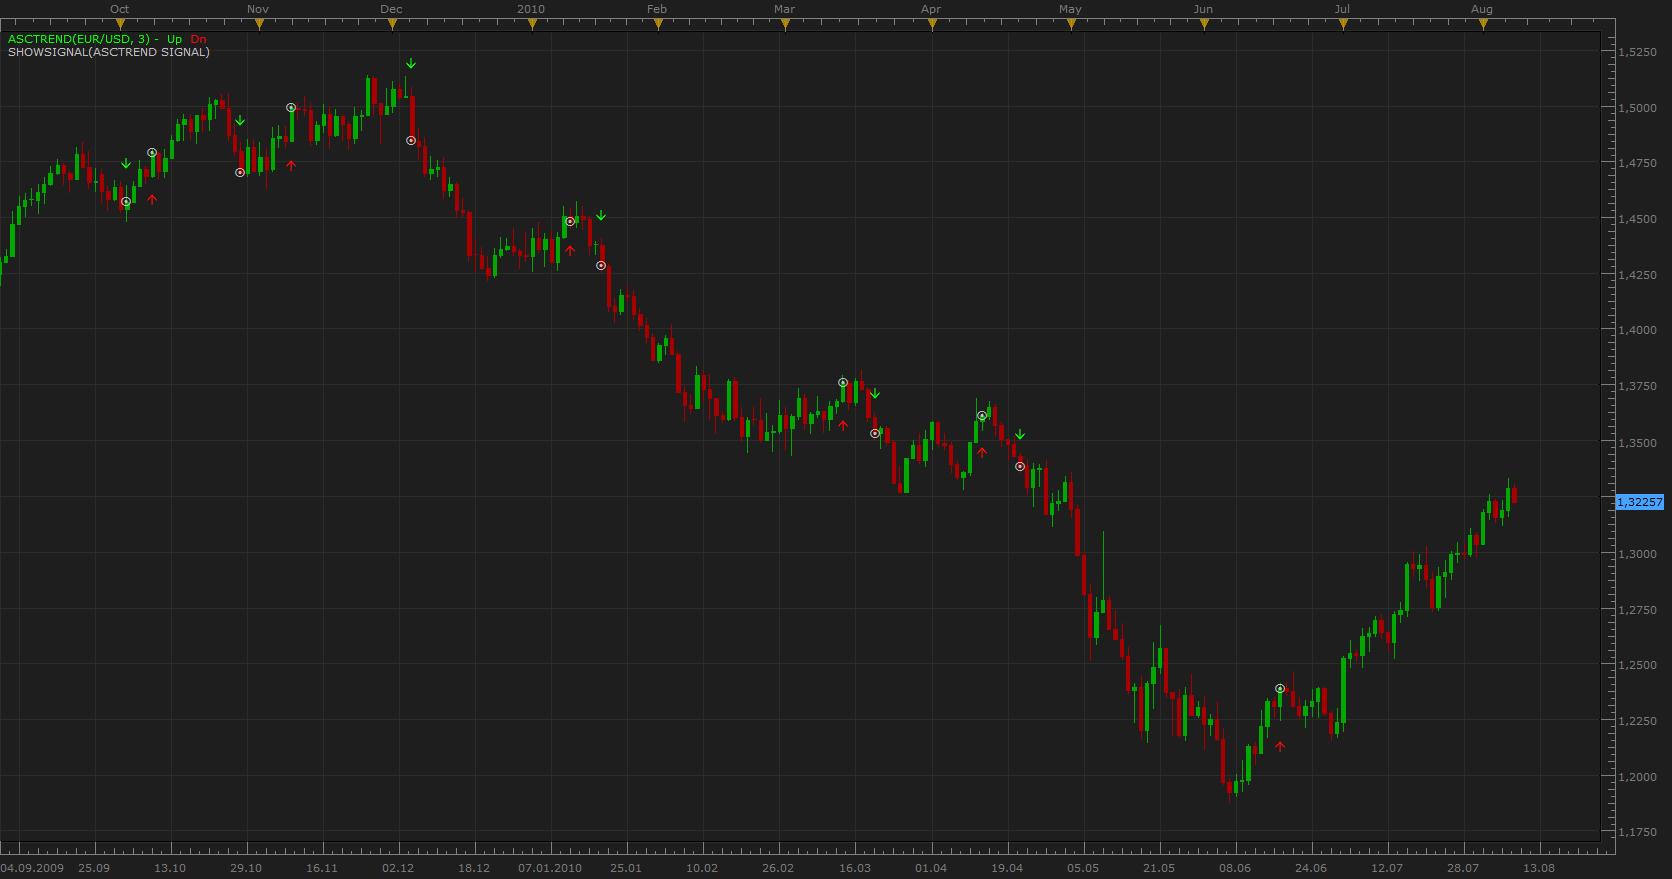Viewport: 1672px width, 879px height.
Task: Click the red up-arrow signal in June
Action: 1280,746
